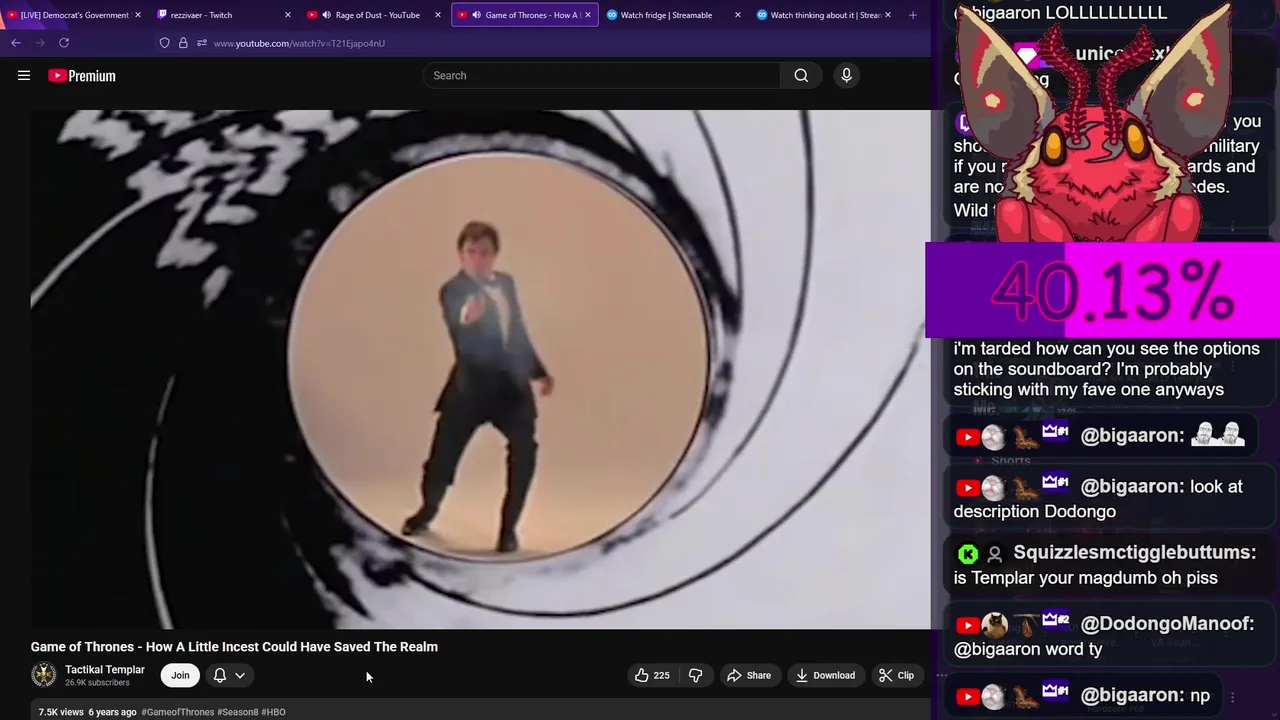
Task: Open site permissions icon in address bar
Action: pyautogui.click(x=202, y=43)
